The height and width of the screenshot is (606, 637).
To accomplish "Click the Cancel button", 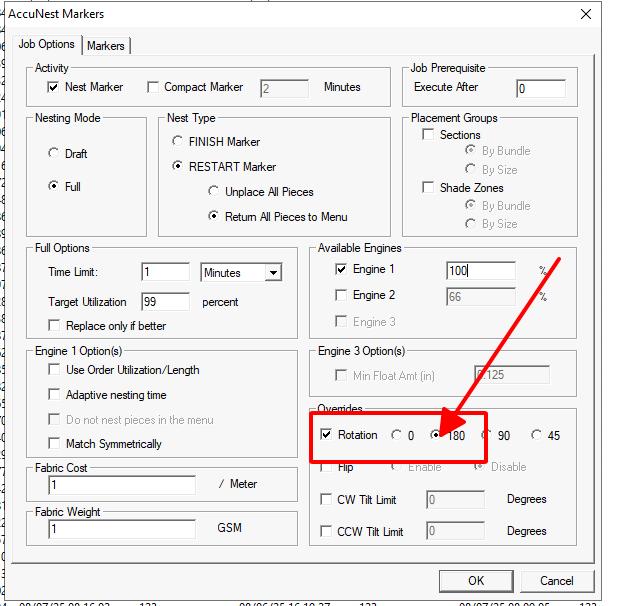I will pyautogui.click(x=556, y=580).
